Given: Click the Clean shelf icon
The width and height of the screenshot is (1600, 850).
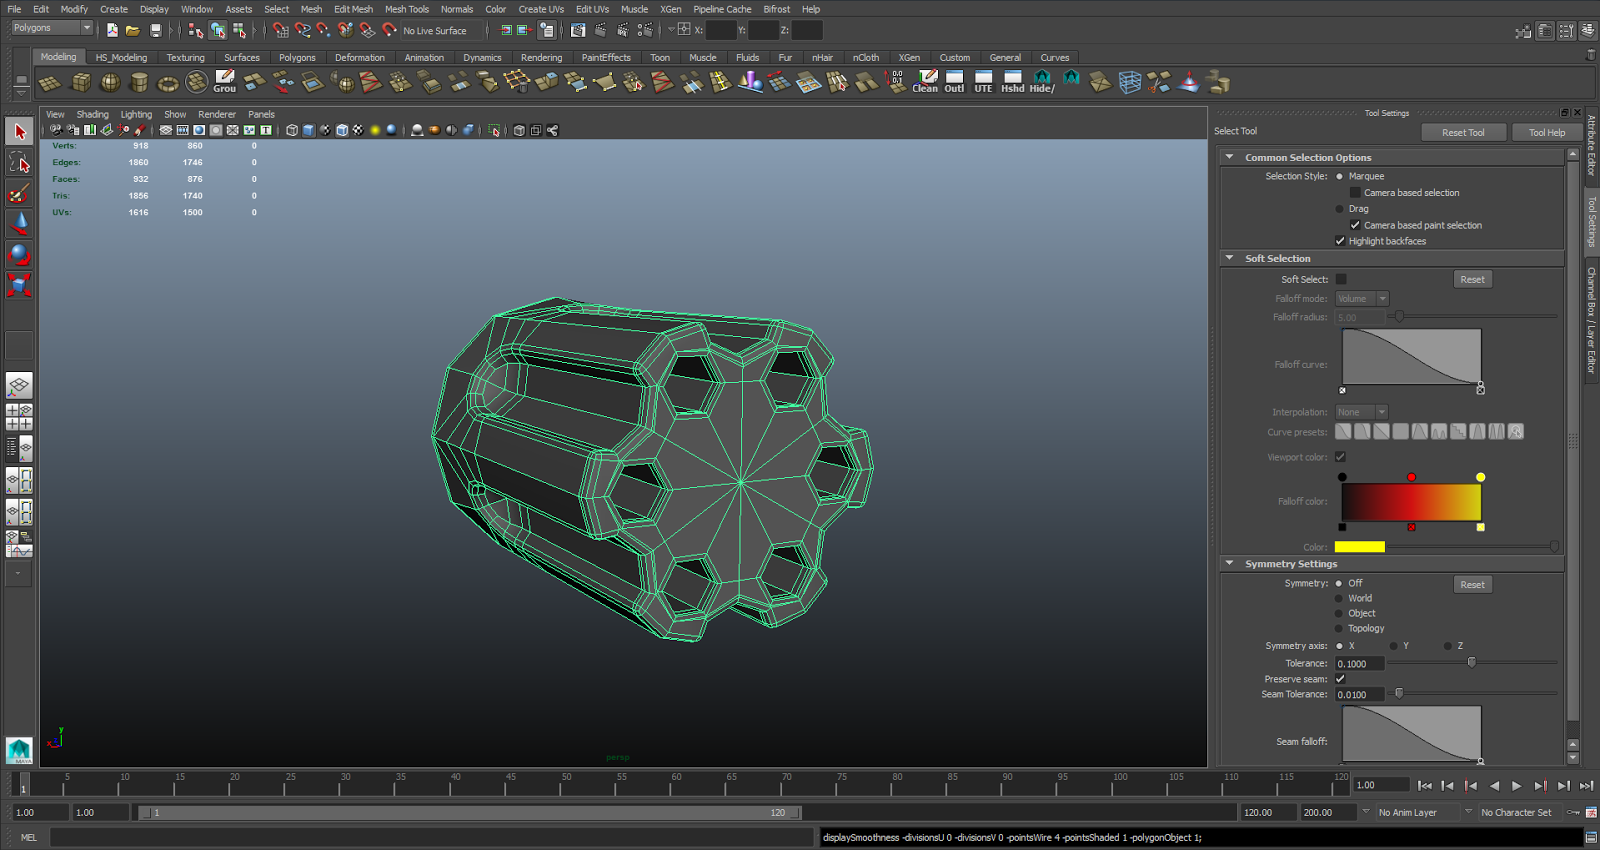Looking at the screenshot, I should coord(925,81).
